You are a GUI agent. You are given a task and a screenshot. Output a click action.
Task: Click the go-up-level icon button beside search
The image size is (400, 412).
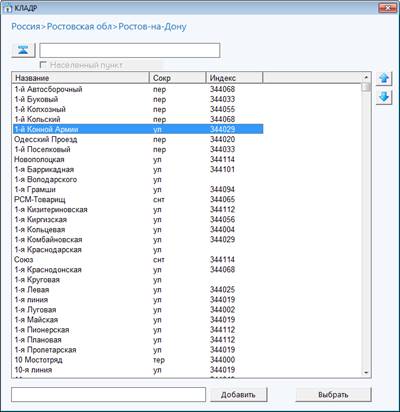(x=23, y=50)
